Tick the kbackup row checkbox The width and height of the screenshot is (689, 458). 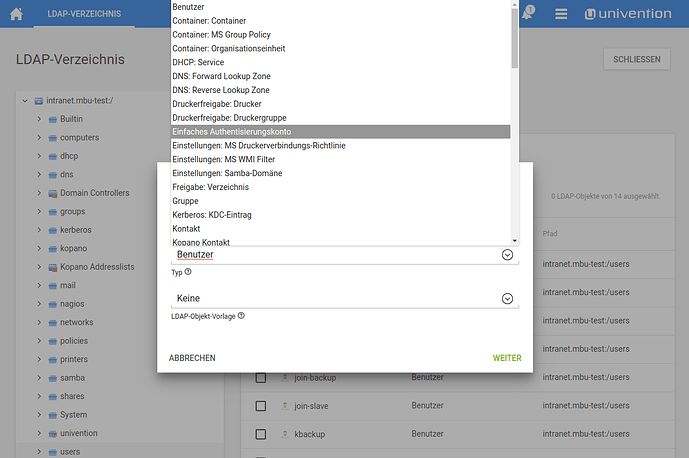pyautogui.click(x=261, y=434)
